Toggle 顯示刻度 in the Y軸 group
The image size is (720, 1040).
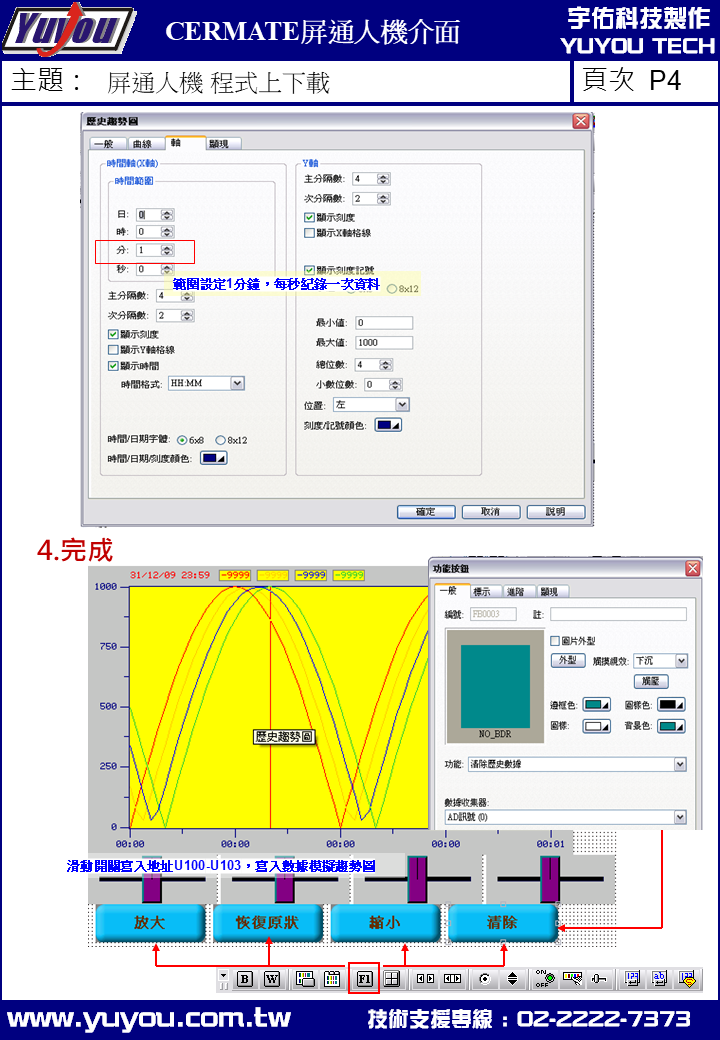tap(309, 218)
